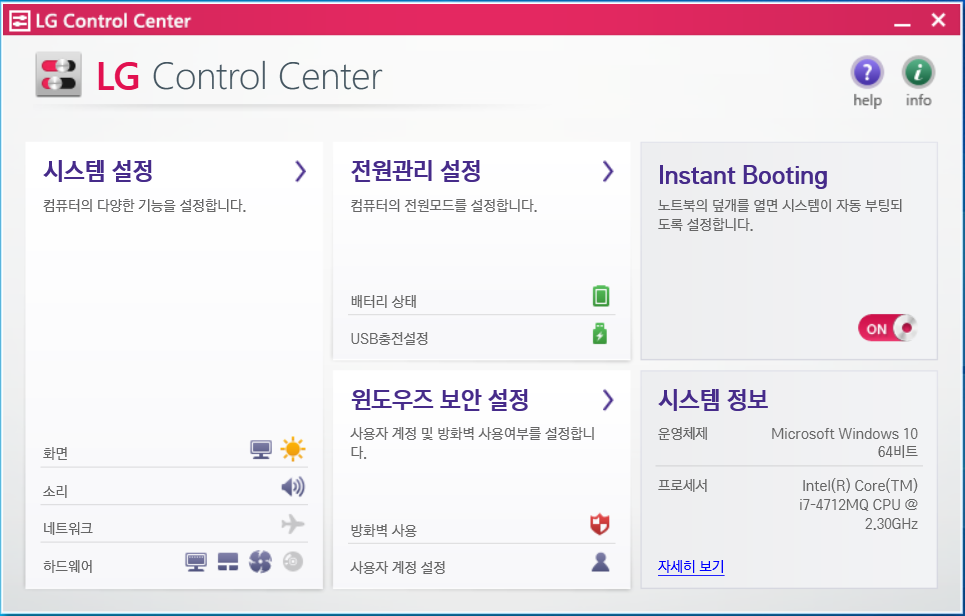The height and width of the screenshot is (616, 965).
Task: Click the LG Control Center logo icon
Action: pyautogui.click(x=58, y=74)
